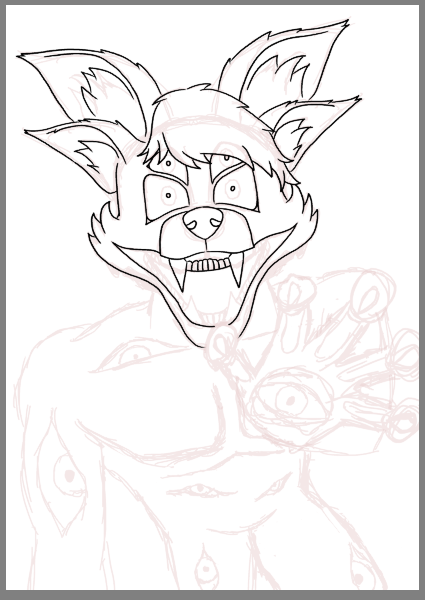Click the fox character drawing canvas

212,297
